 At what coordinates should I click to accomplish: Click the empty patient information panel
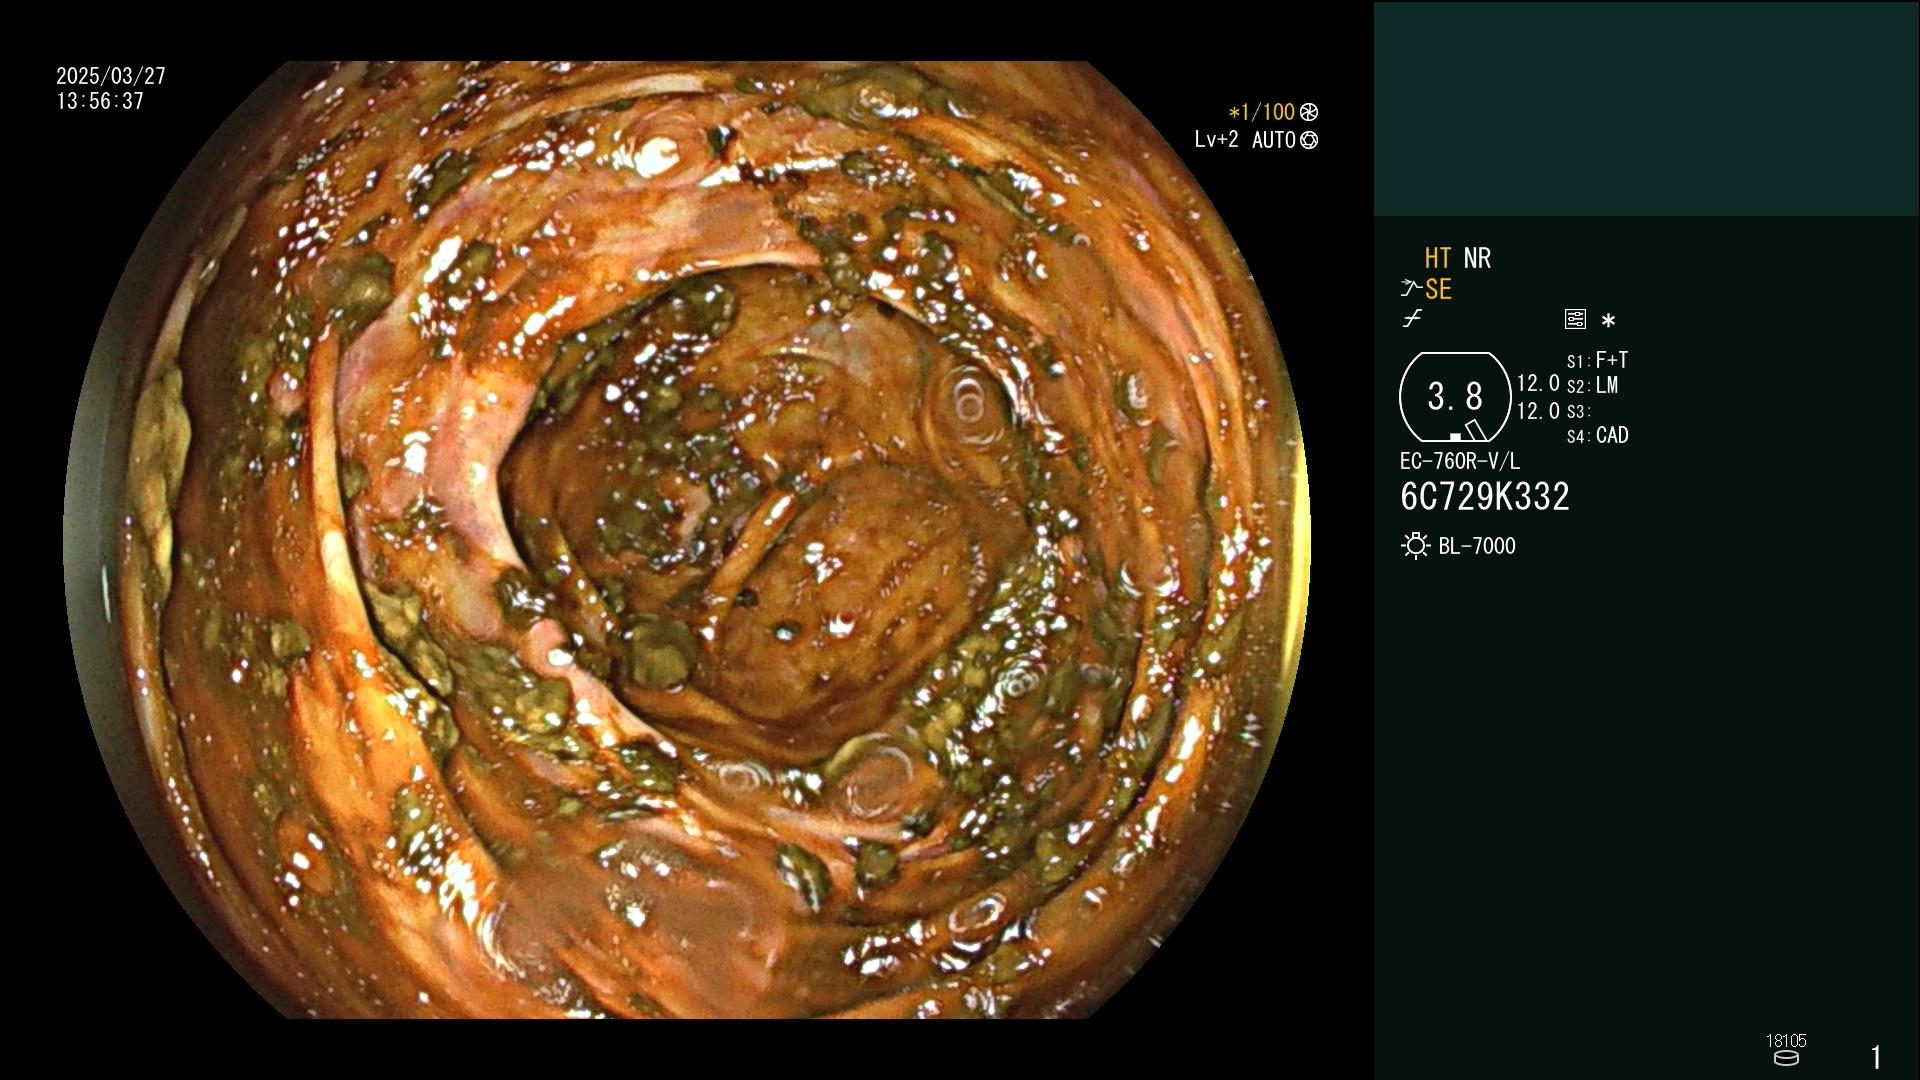click(1646, 108)
